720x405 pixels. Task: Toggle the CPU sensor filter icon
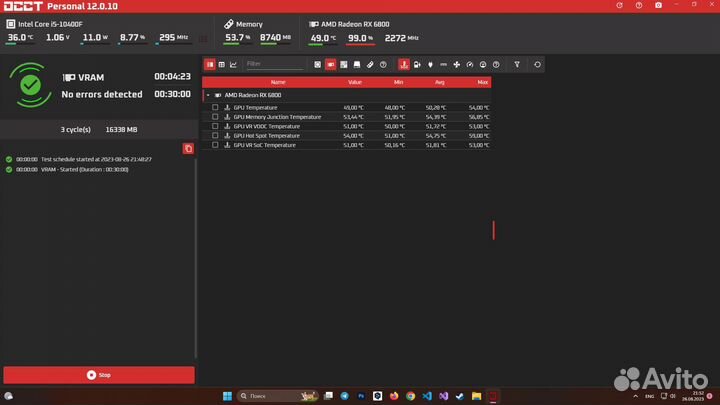tap(317, 65)
